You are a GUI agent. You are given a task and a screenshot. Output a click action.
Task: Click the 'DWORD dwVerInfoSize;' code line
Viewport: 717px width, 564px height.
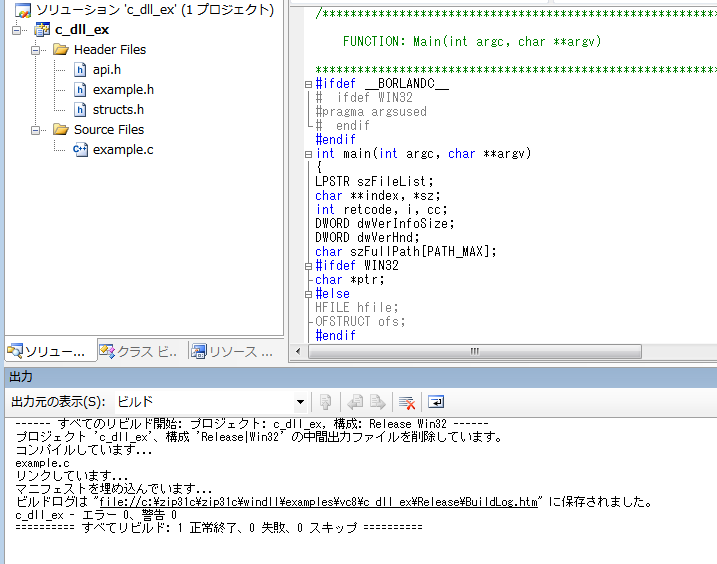click(385, 224)
